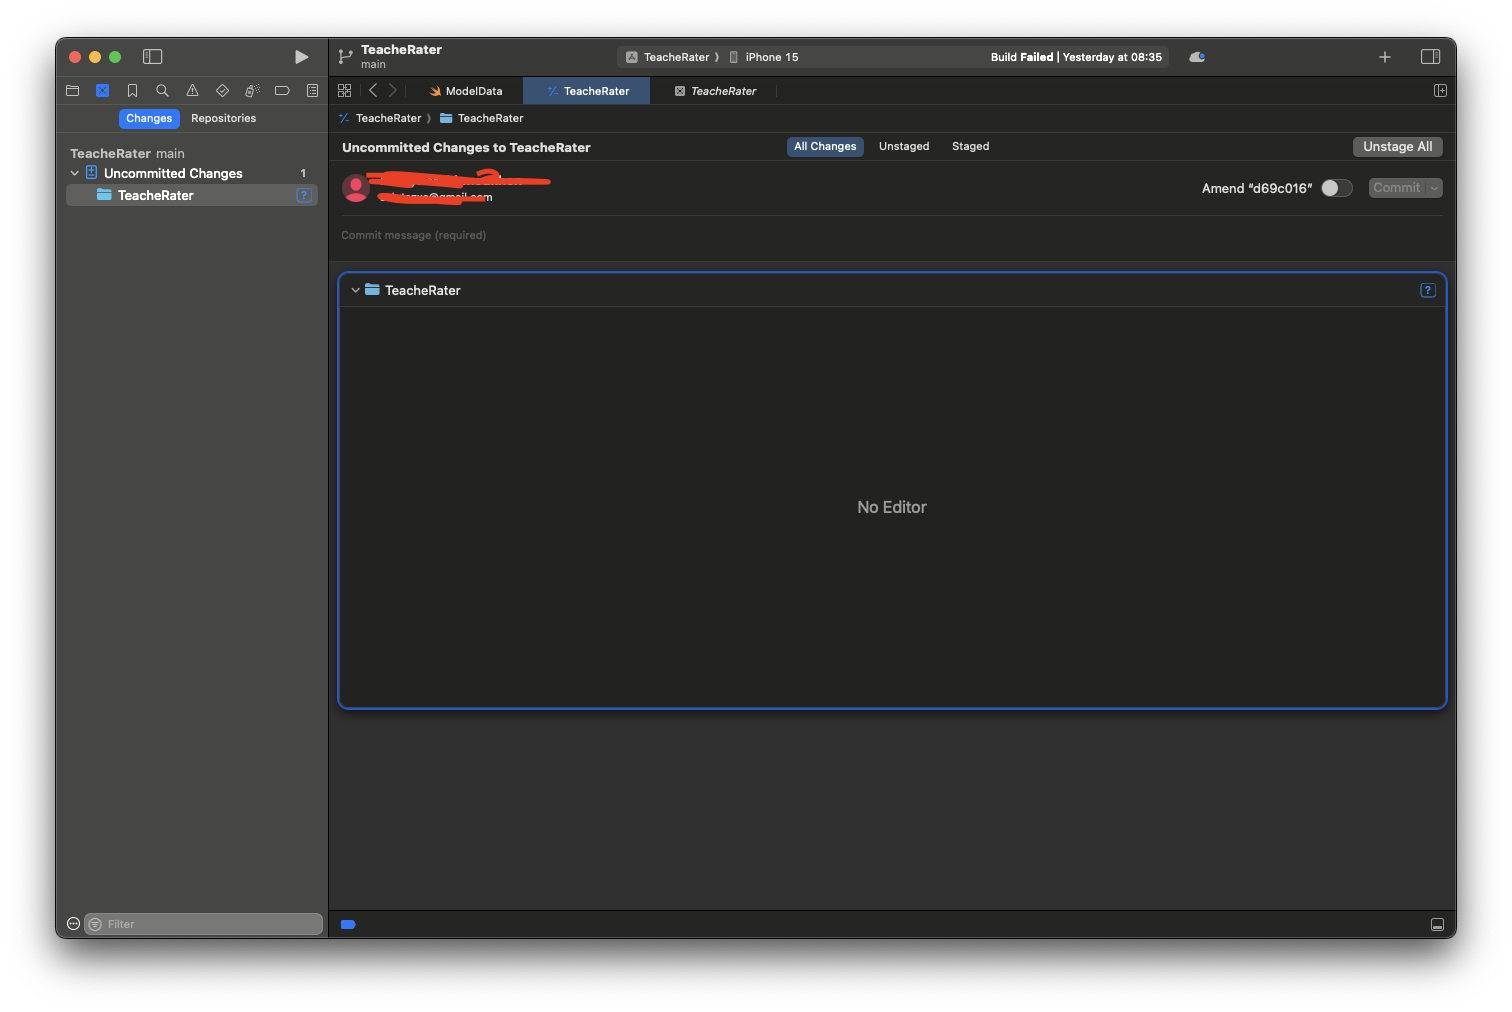Viewport: 1512px width, 1012px height.
Task: Click the TeacheRater main repository label
Action: click(x=127, y=153)
